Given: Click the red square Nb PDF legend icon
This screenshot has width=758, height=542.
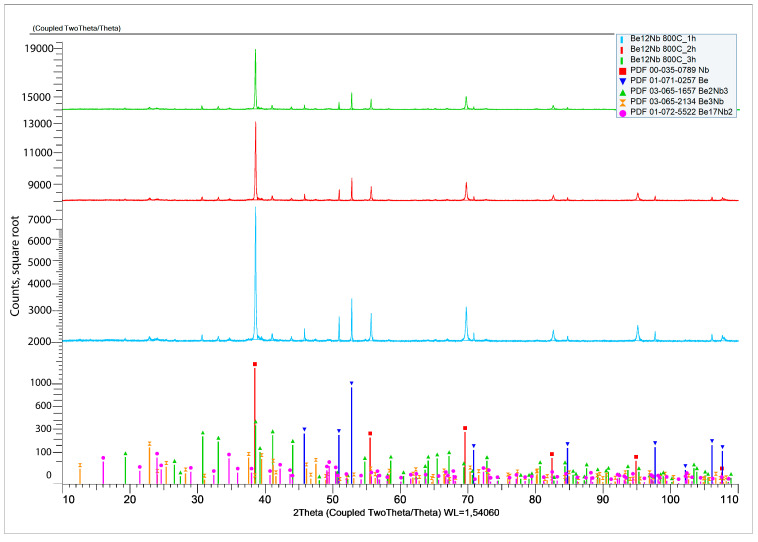Looking at the screenshot, I should [x=623, y=71].
